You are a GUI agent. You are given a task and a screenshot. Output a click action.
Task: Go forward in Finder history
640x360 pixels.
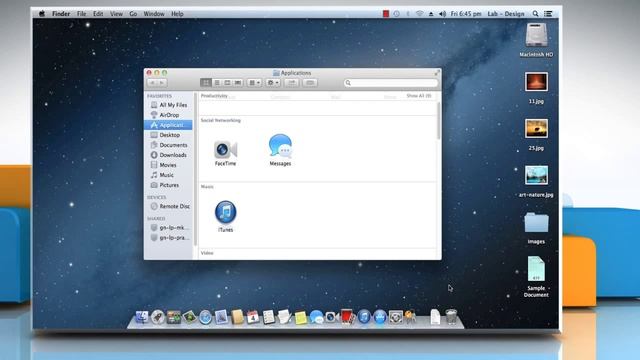(x=162, y=83)
